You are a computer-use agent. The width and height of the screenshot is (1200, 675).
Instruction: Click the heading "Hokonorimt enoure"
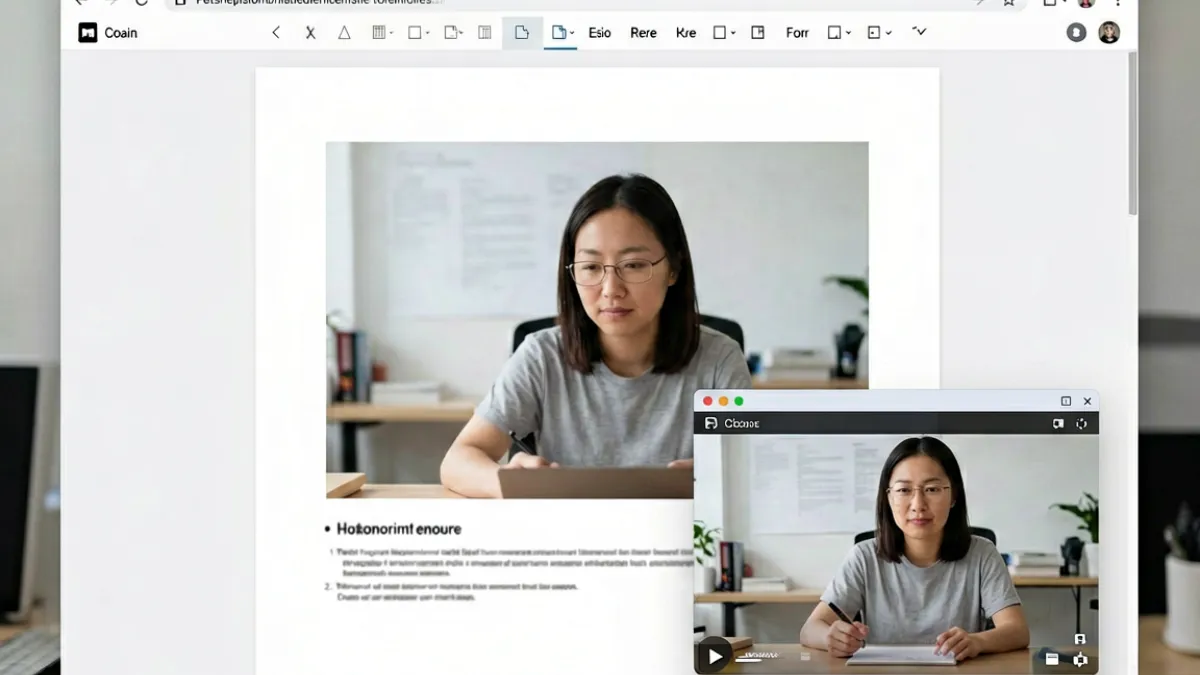click(399, 529)
